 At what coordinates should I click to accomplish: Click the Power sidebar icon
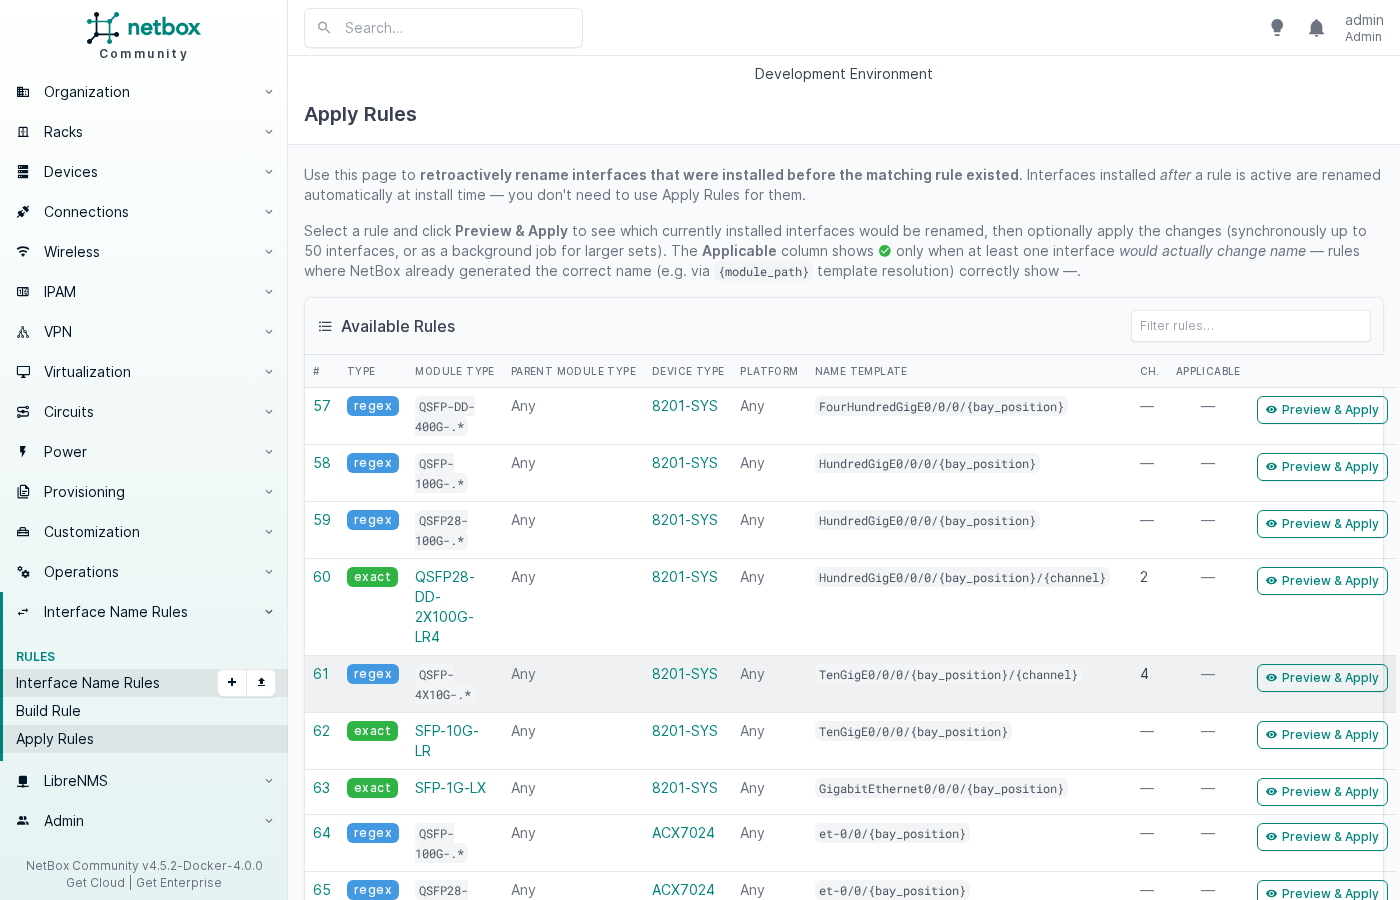pyautogui.click(x=22, y=452)
